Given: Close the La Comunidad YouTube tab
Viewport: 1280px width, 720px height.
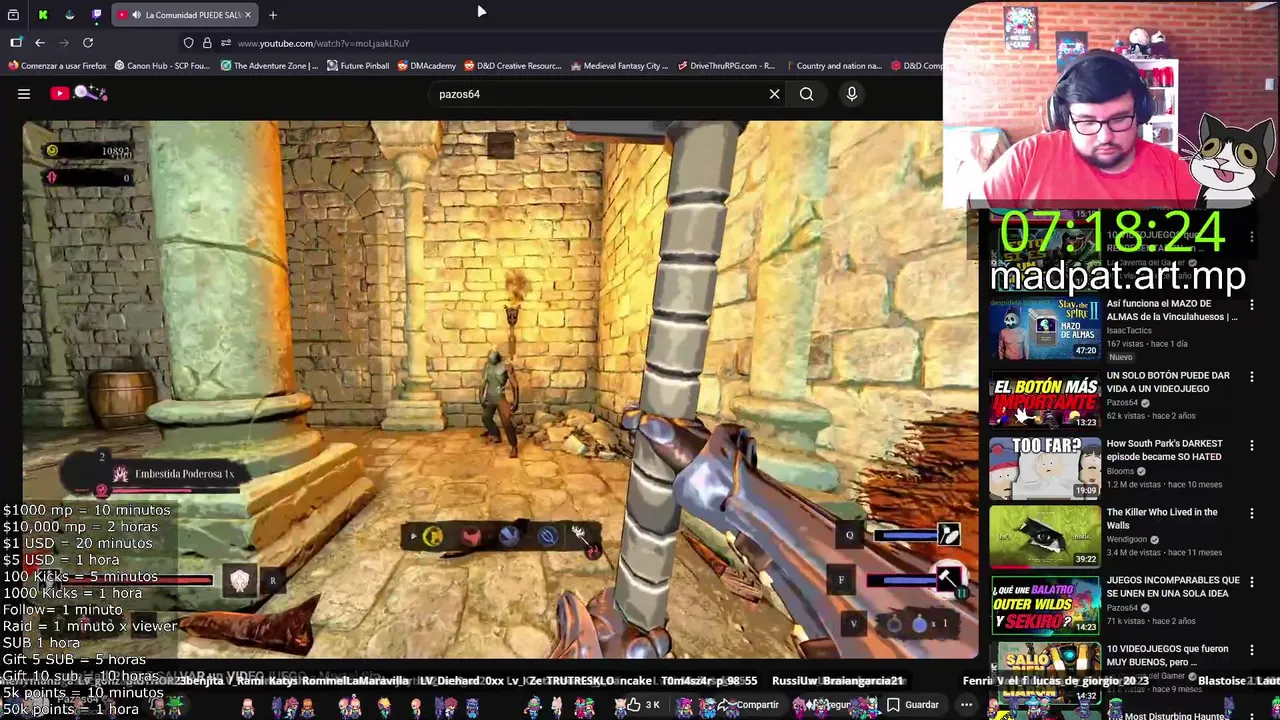Looking at the screenshot, I should (x=247, y=15).
